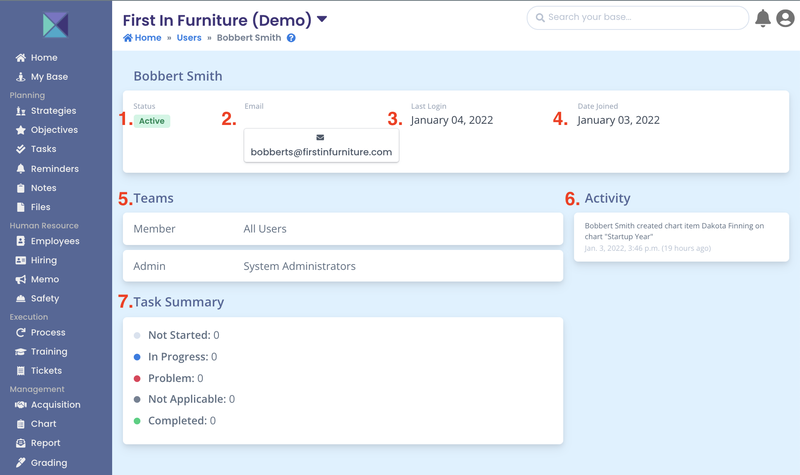Viewport: 800px width, 475px height.
Task: Click the dark Not Applicable dot
Action: (x=137, y=399)
